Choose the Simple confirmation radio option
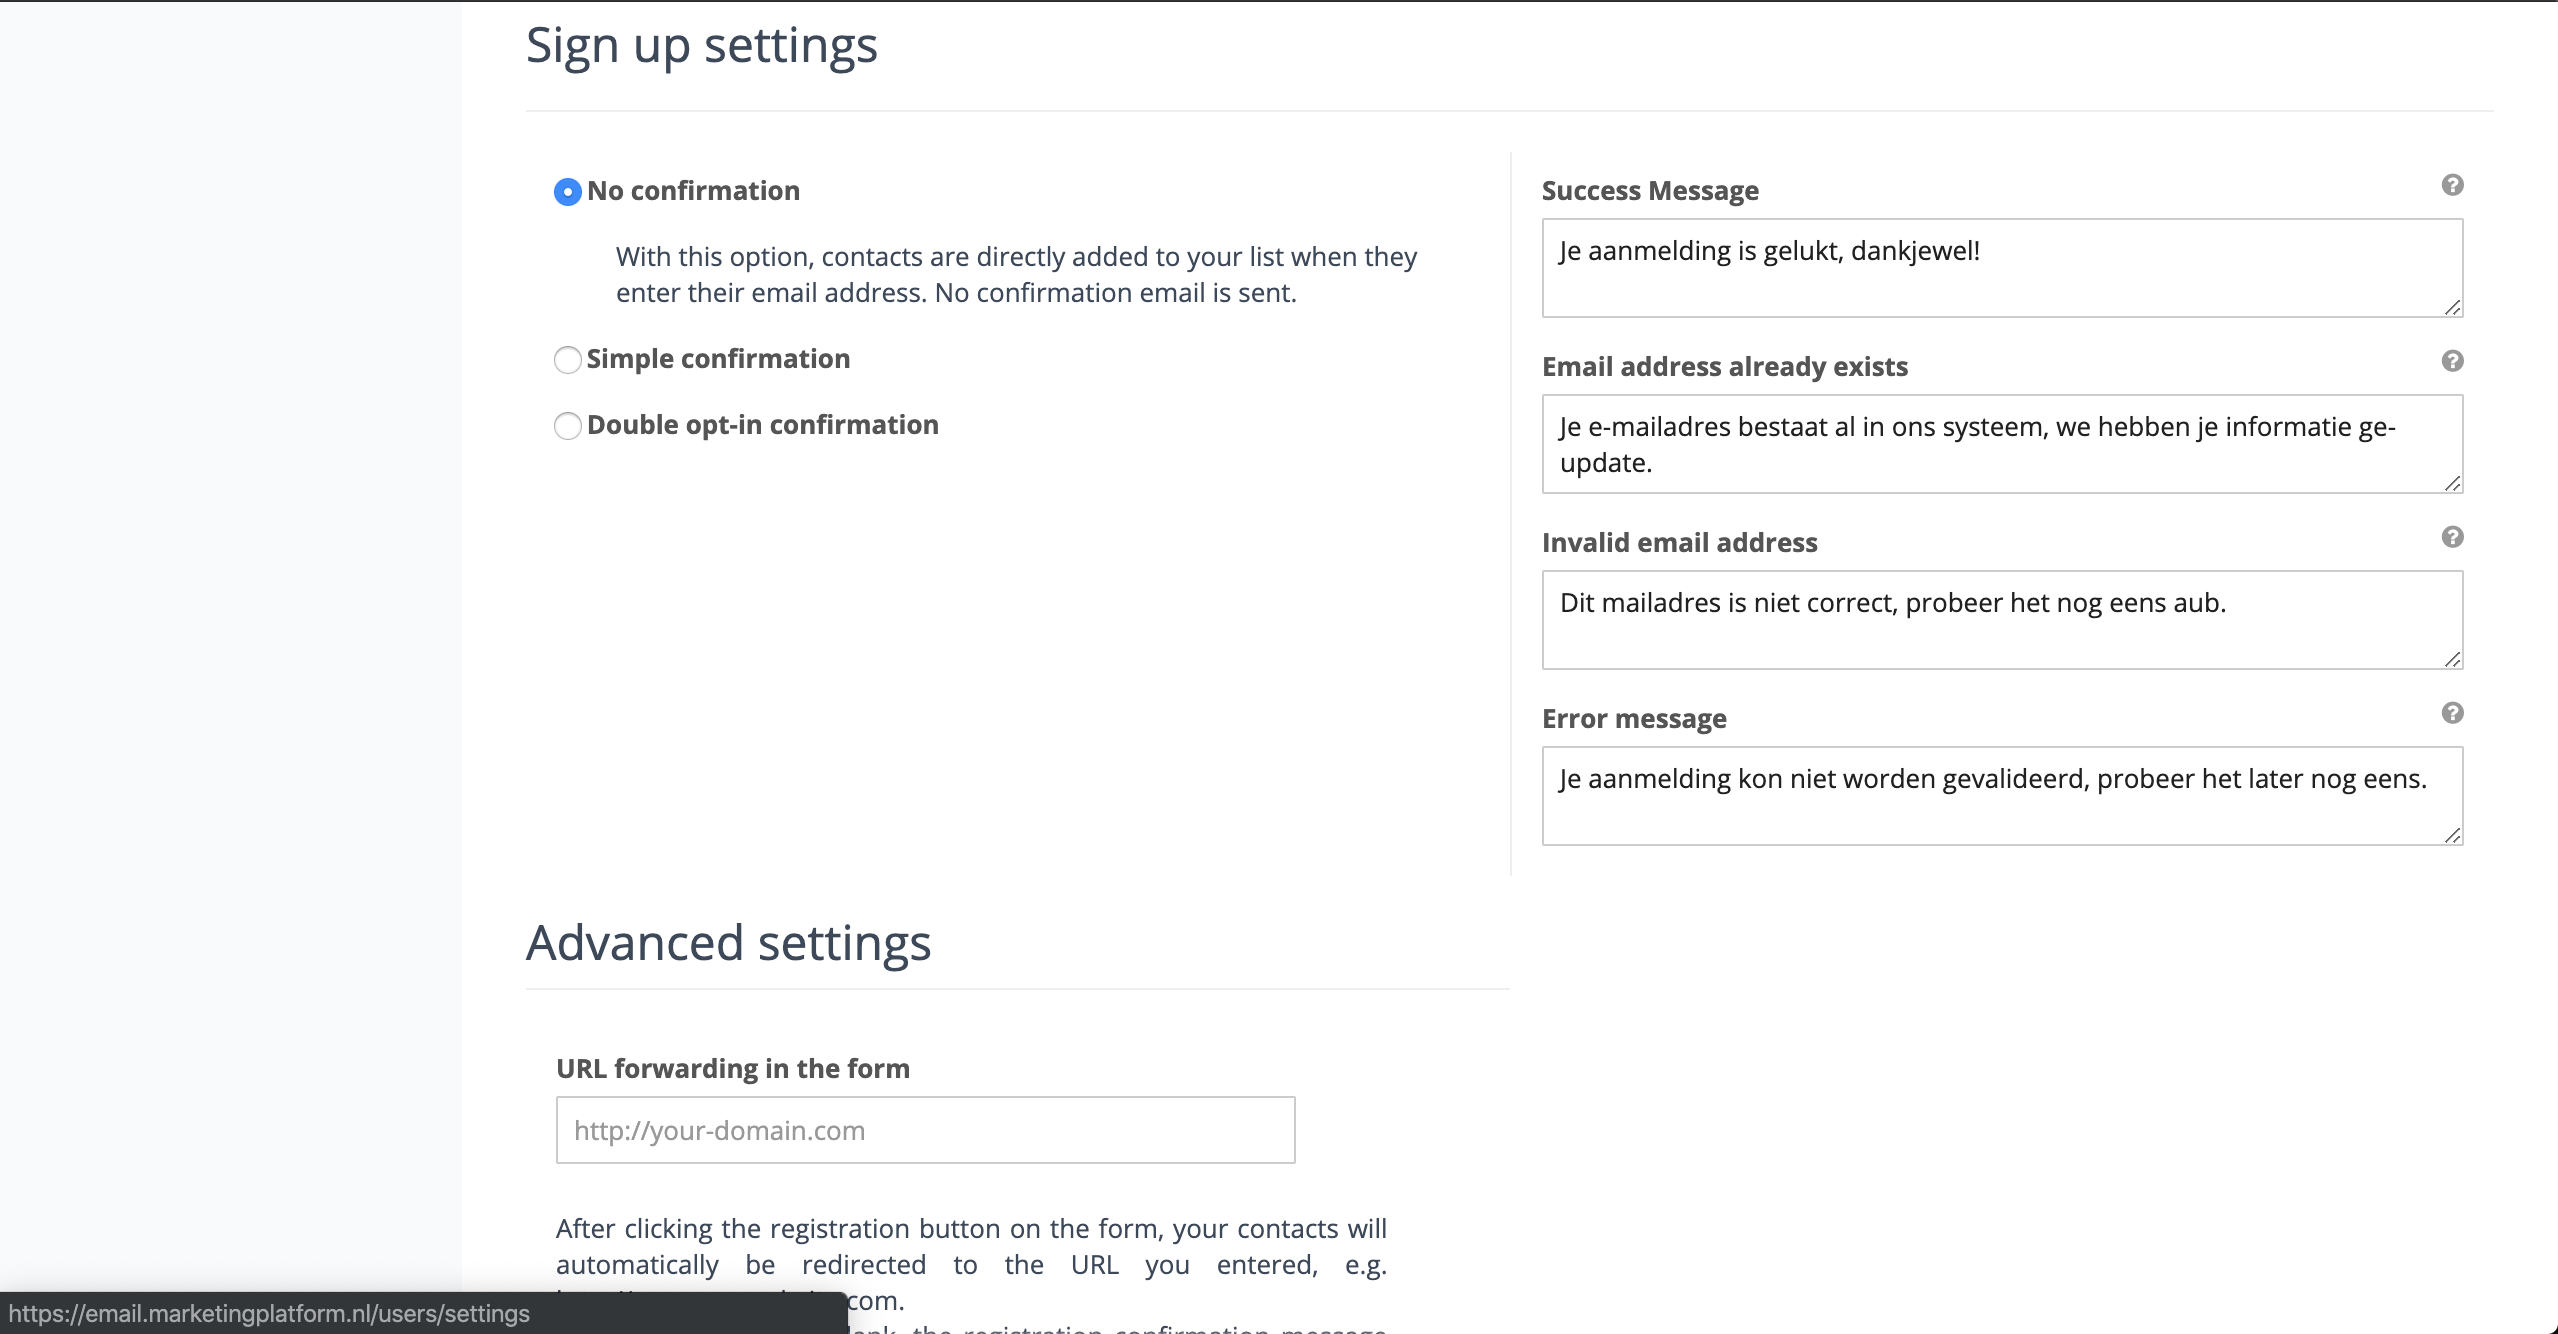The image size is (2558, 1334). pyautogui.click(x=567, y=360)
